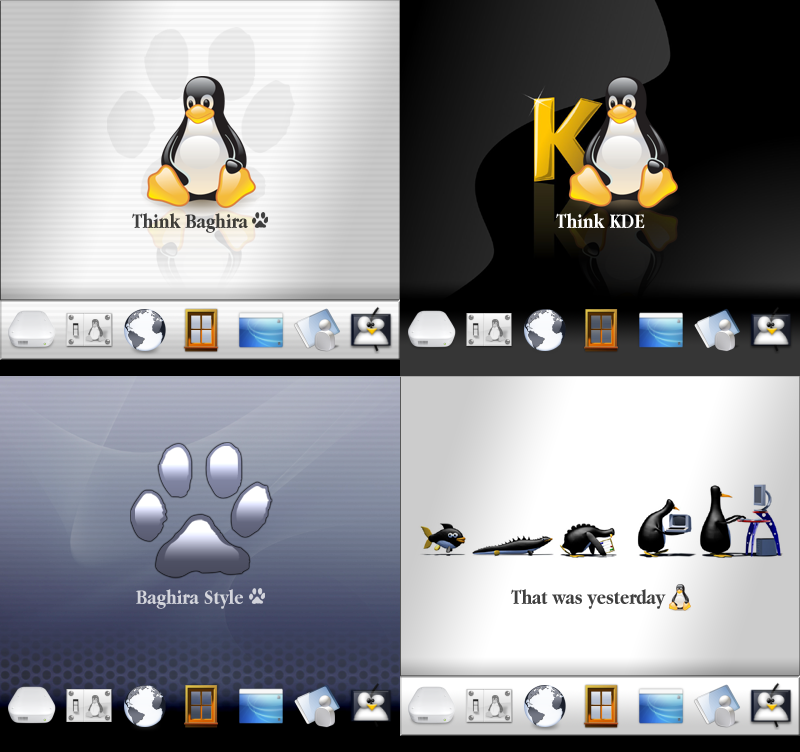Open the wooden window icon in Think KDE panel
This screenshot has width=800, height=752.
coord(601,330)
